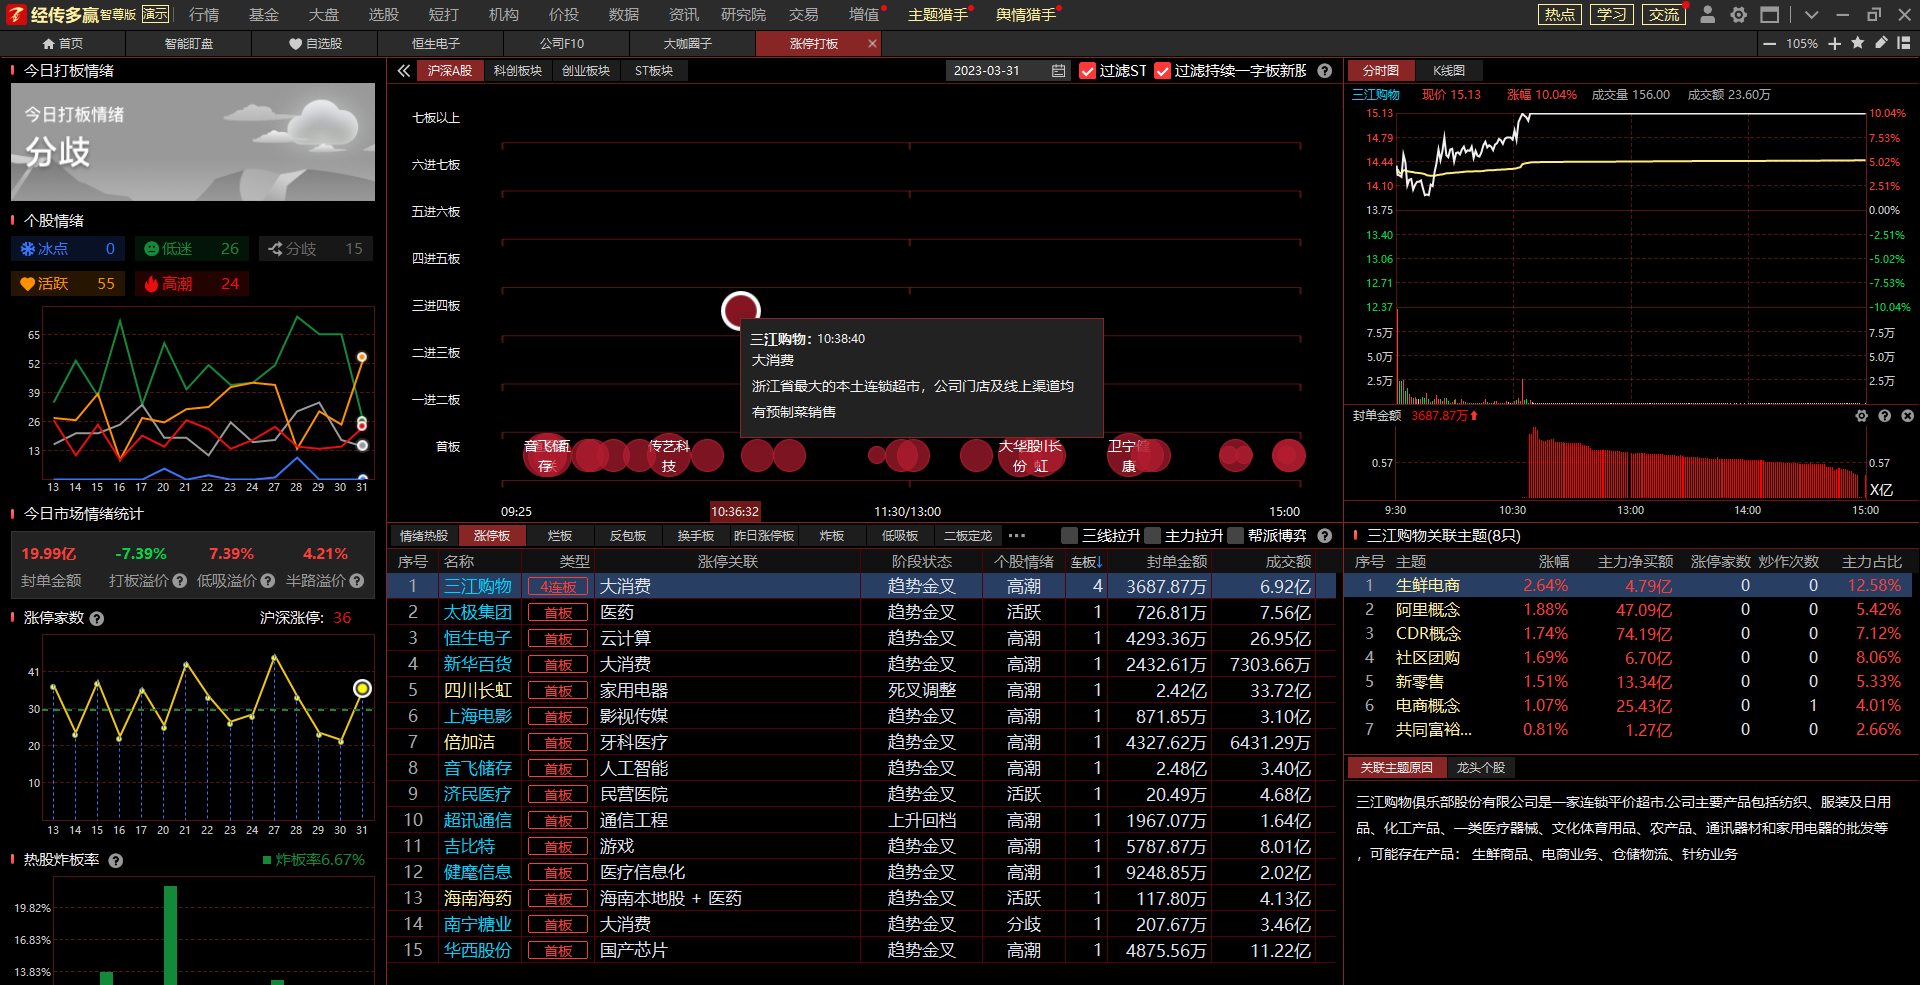Click the 热点 button
Screen dimensions: 1920x985
[x=1559, y=14]
